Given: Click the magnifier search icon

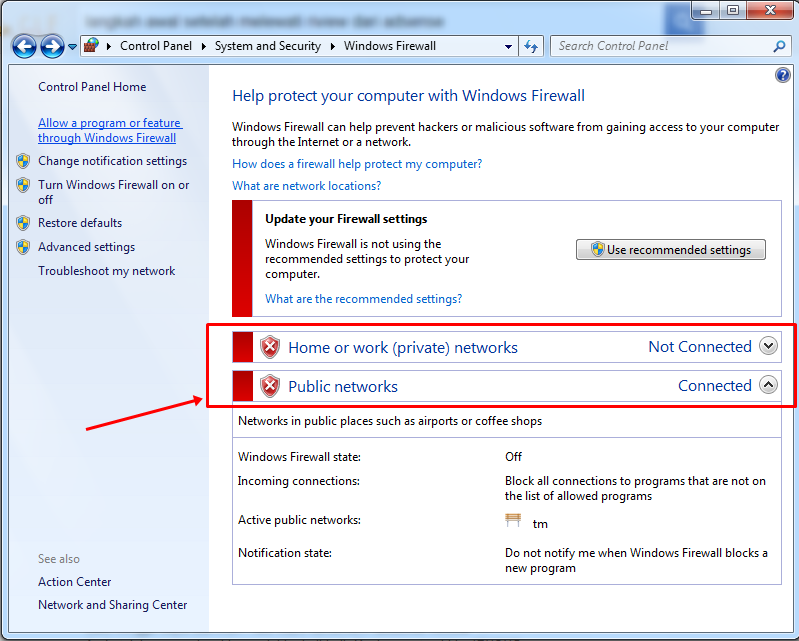Looking at the screenshot, I should (779, 46).
